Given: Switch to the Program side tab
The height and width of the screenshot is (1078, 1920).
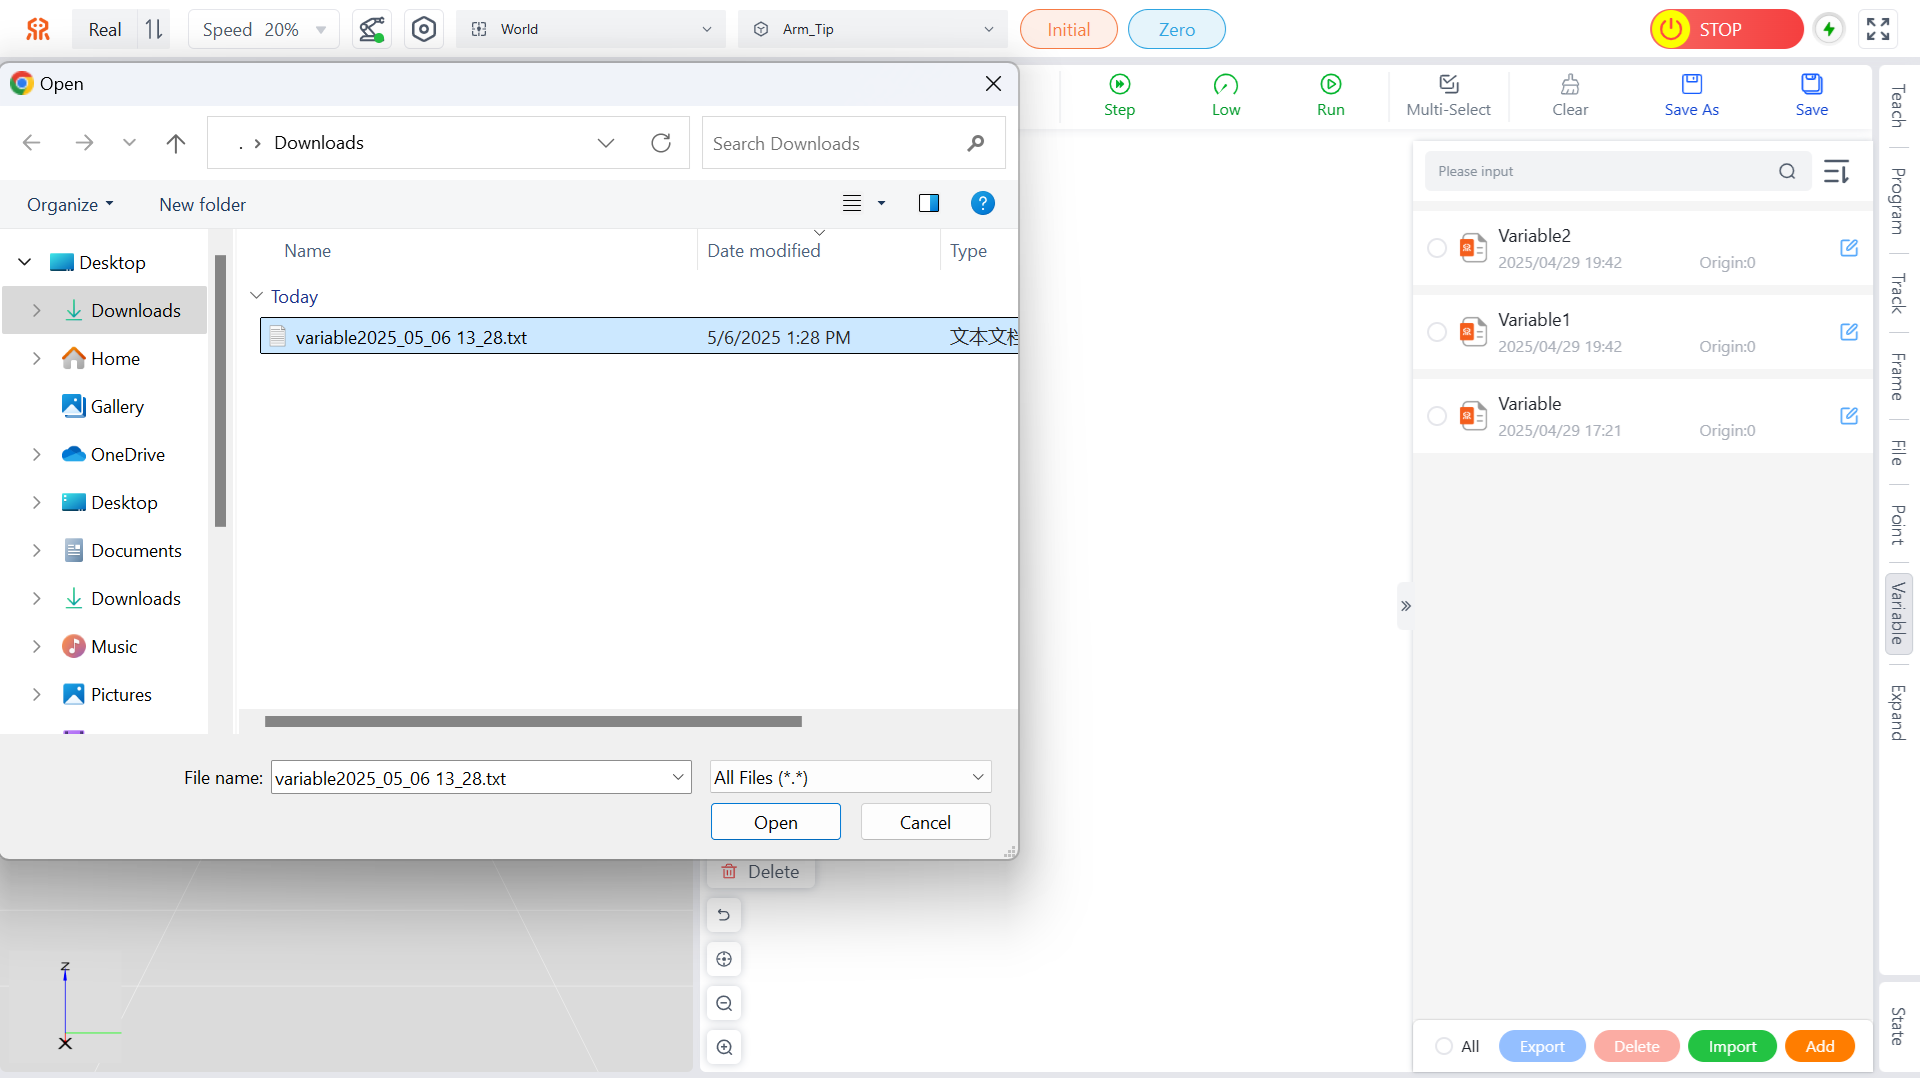Looking at the screenshot, I should (1897, 201).
